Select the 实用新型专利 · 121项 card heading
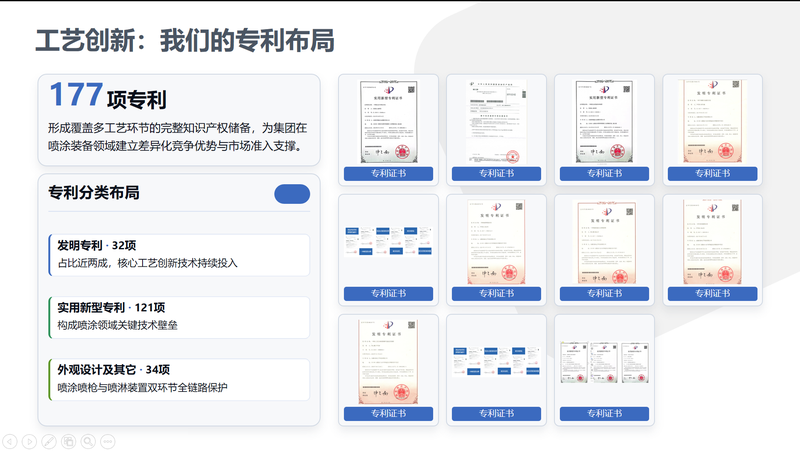This screenshot has height=451, width=800. click(111, 308)
